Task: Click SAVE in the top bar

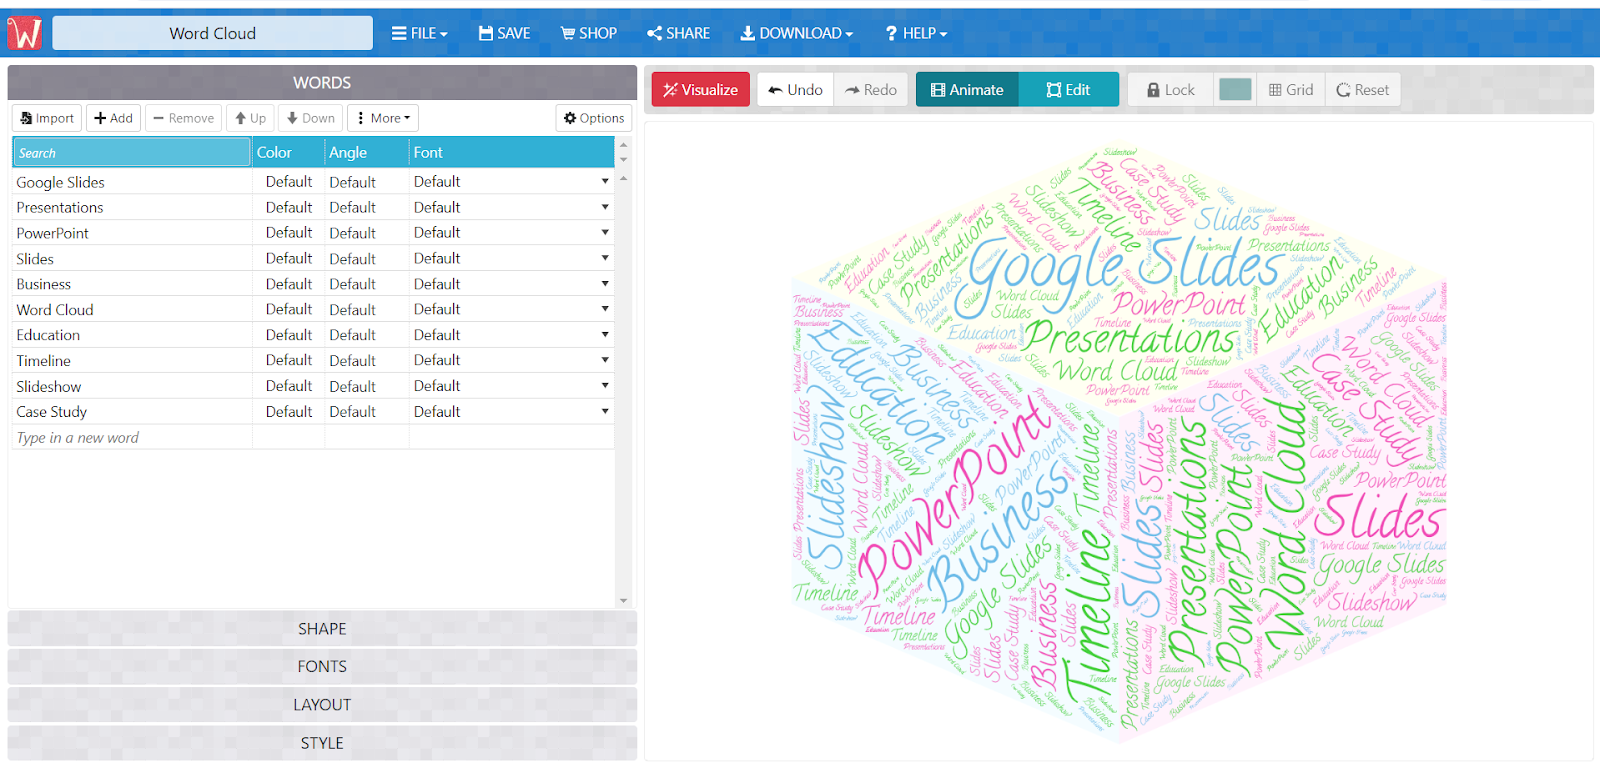Action: pos(505,33)
